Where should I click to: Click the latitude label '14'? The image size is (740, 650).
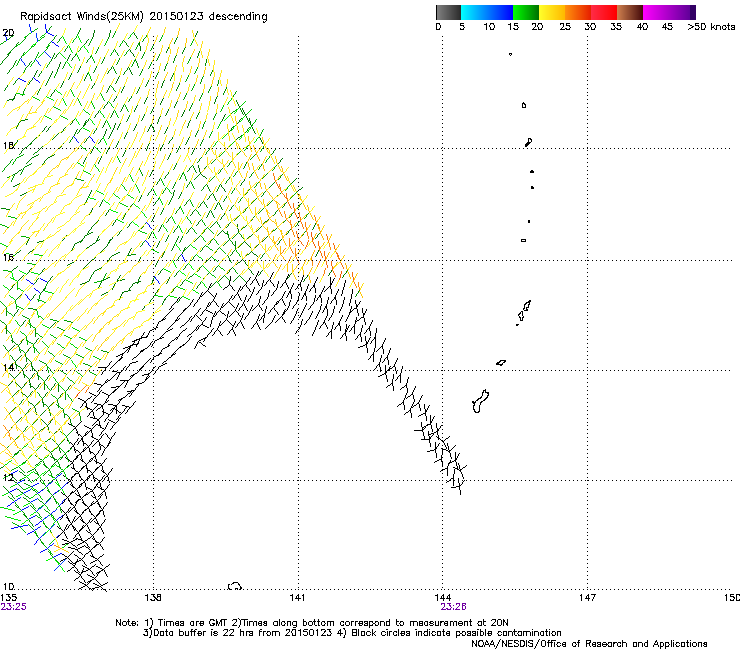pyautogui.click(x=8, y=367)
